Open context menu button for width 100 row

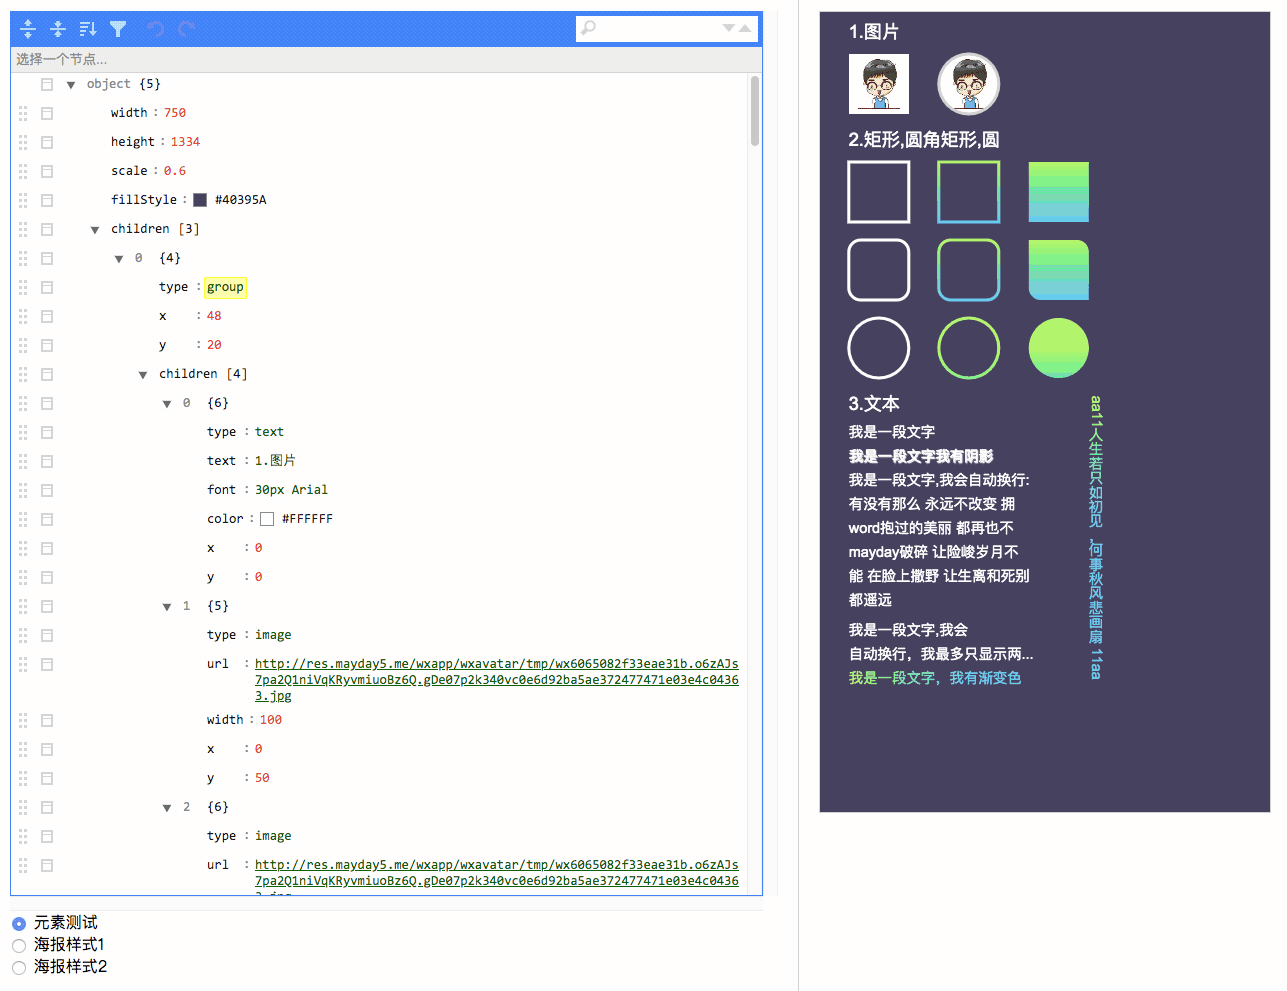click(x=47, y=720)
